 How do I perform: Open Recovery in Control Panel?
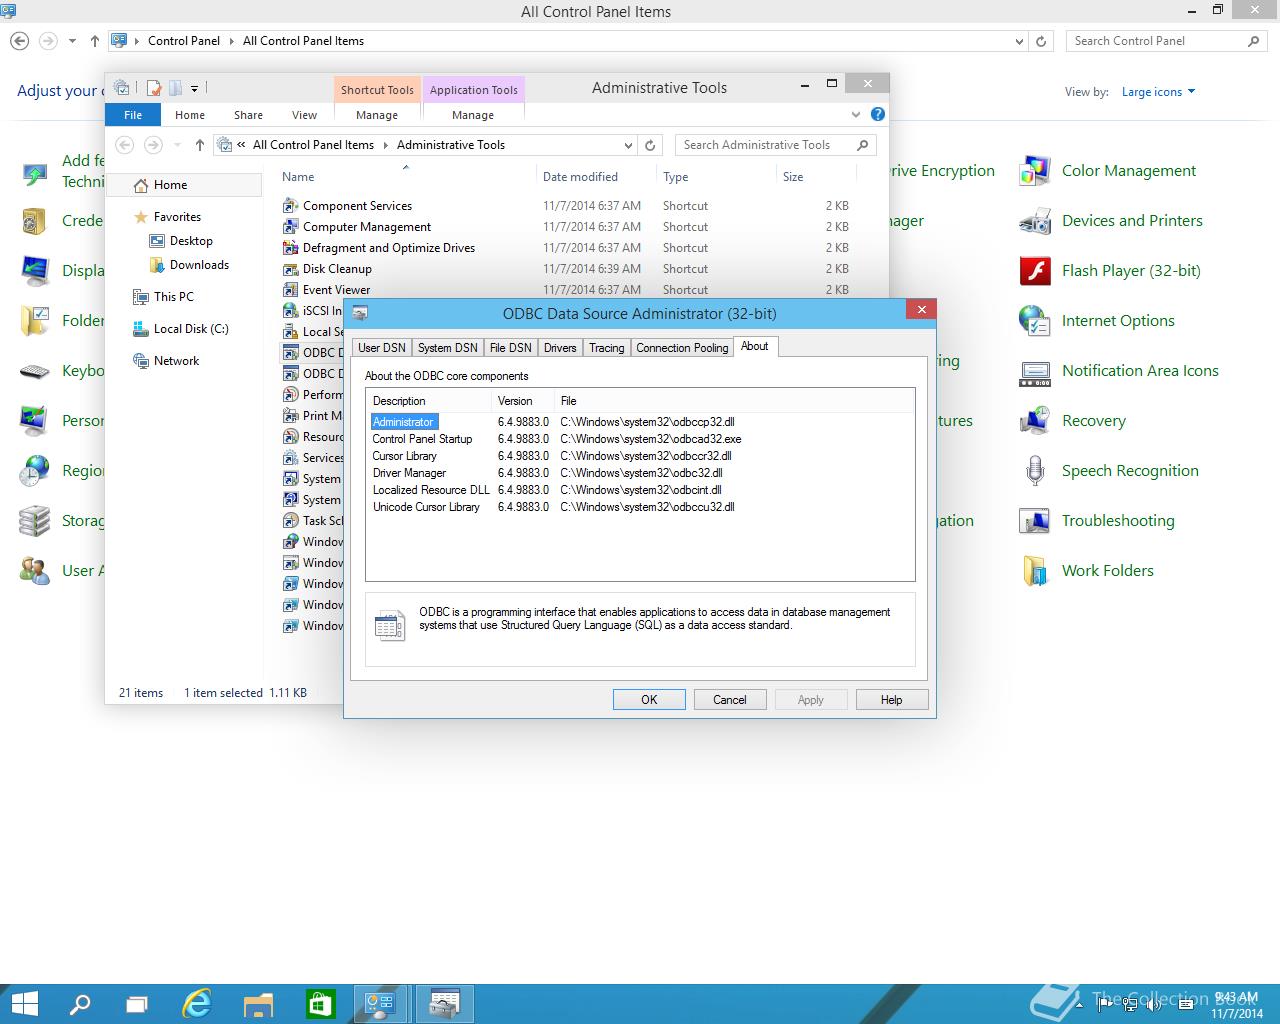pyautogui.click(x=1094, y=421)
